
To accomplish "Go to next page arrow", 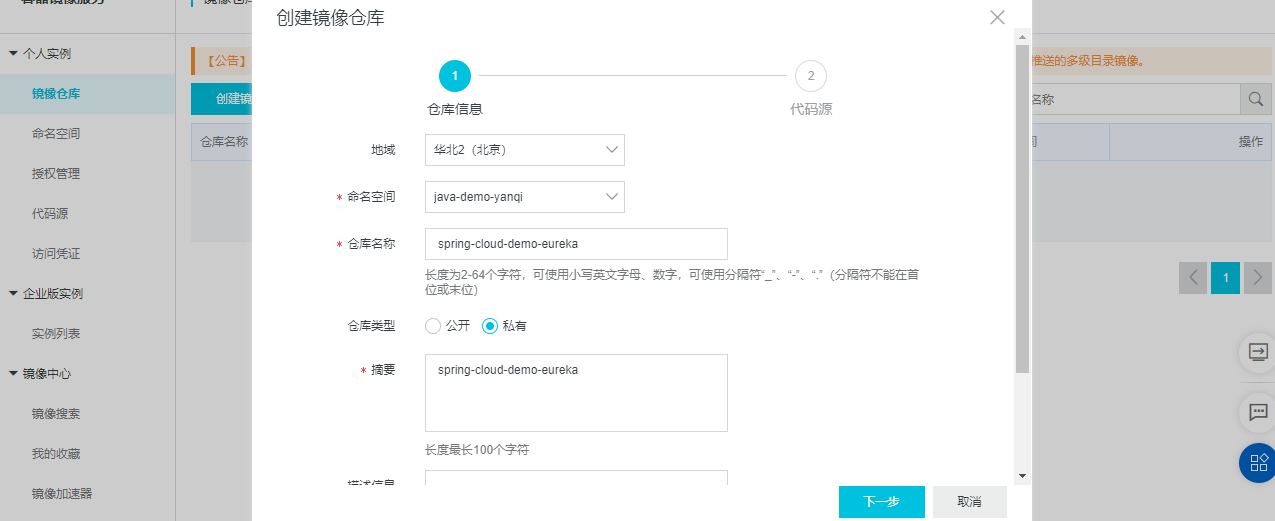I will pyautogui.click(x=1257, y=277).
